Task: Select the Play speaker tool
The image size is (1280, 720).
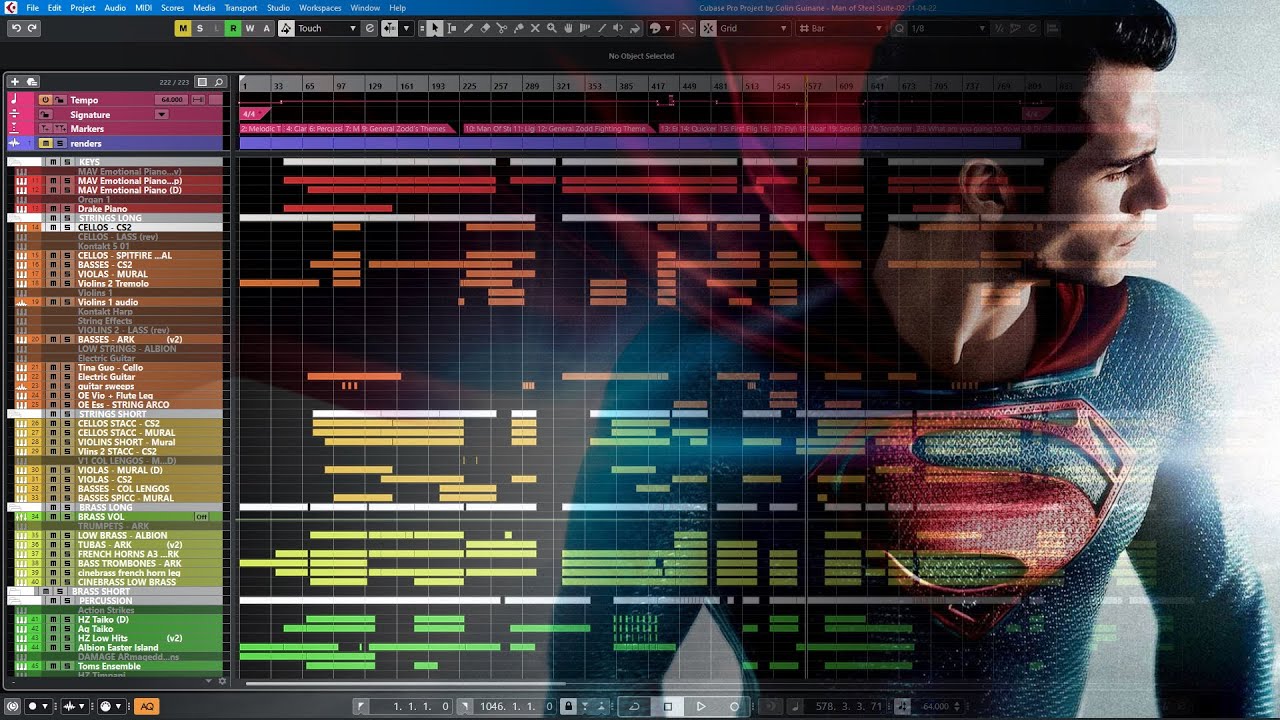Action: tap(617, 28)
